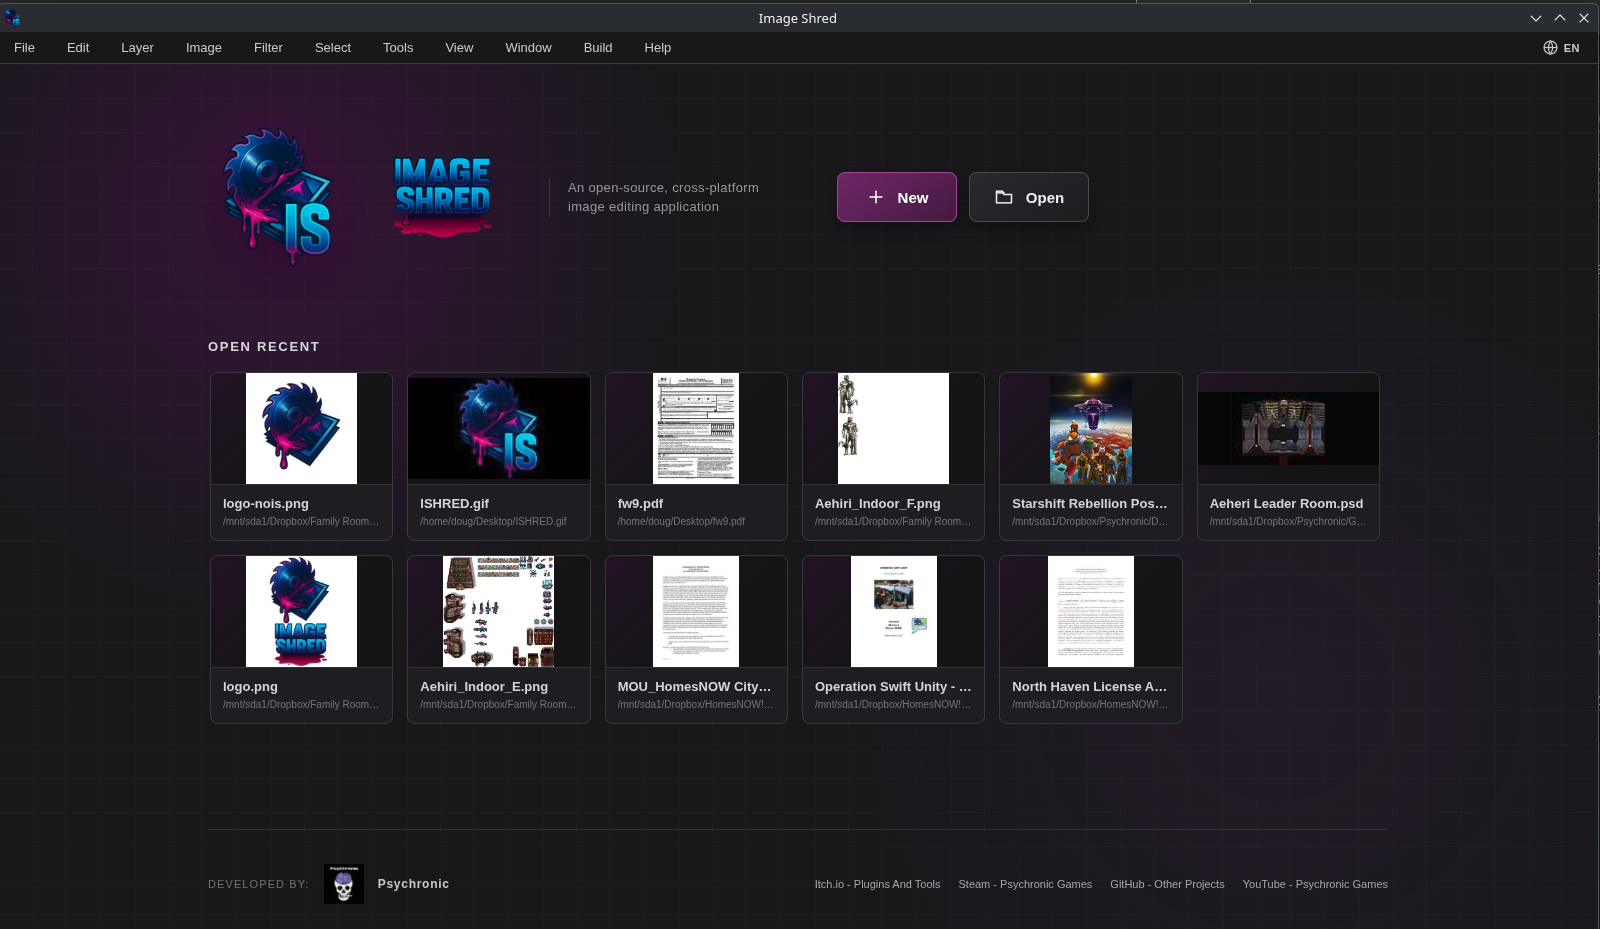The image size is (1600, 929).
Task: Click the Image Shred saw blade logo
Action: pyautogui.click(x=278, y=196)
